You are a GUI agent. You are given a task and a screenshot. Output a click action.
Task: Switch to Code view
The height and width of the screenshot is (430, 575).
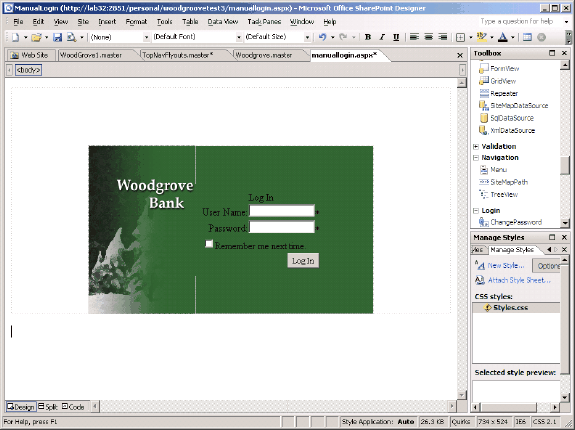pyautogui.click(x=73, y=407)
